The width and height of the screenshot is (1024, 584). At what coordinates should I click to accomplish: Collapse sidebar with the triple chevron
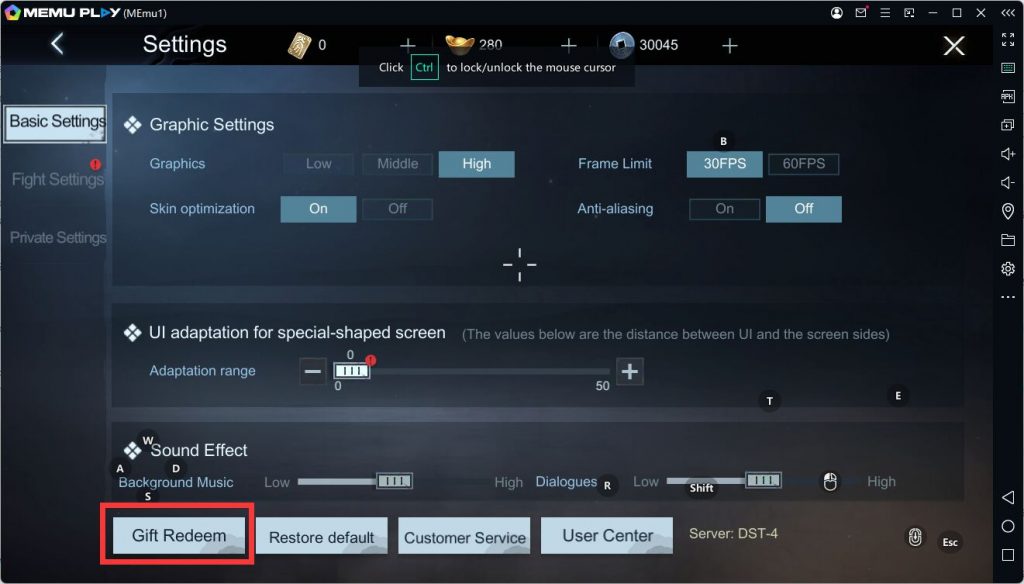pyautogui.click(x=1008, y=13)
